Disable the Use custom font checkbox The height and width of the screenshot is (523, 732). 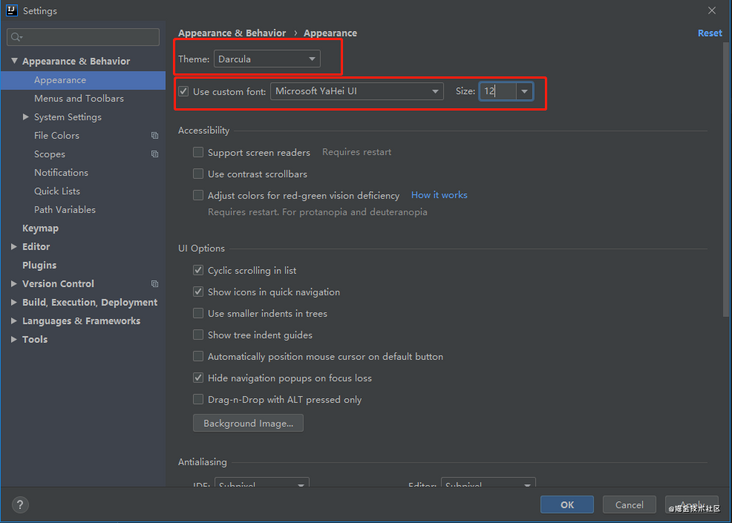183,92
